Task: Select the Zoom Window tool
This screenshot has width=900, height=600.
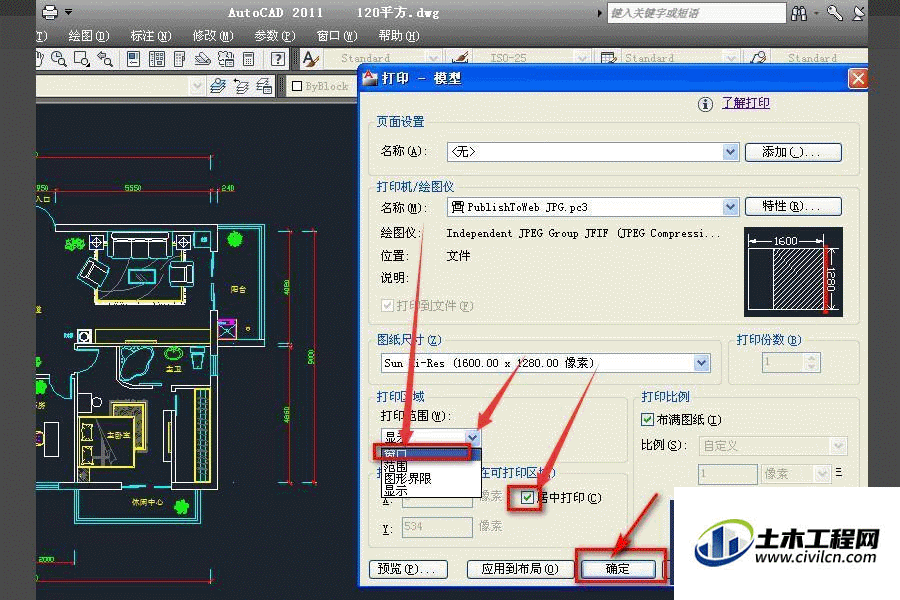Action: [x=82, y=59]
